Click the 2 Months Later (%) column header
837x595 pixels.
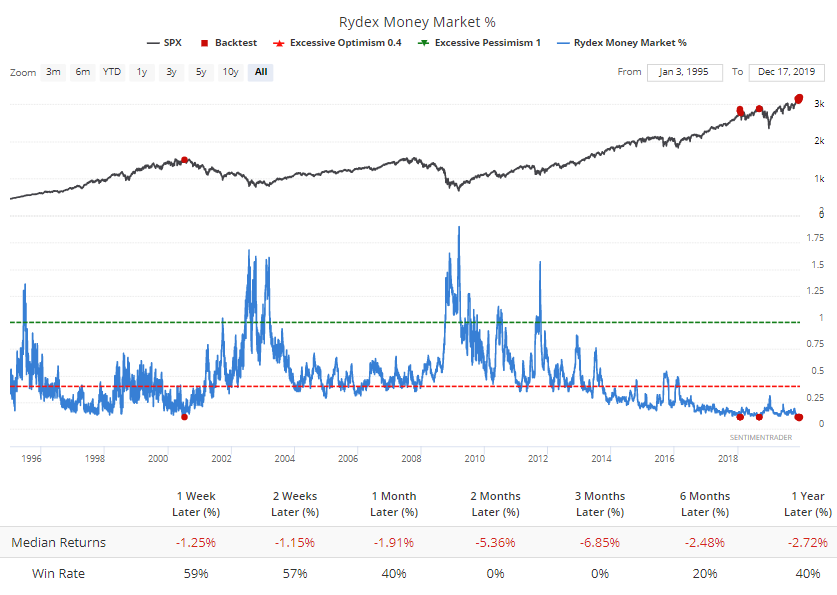[x=495, y=504]
